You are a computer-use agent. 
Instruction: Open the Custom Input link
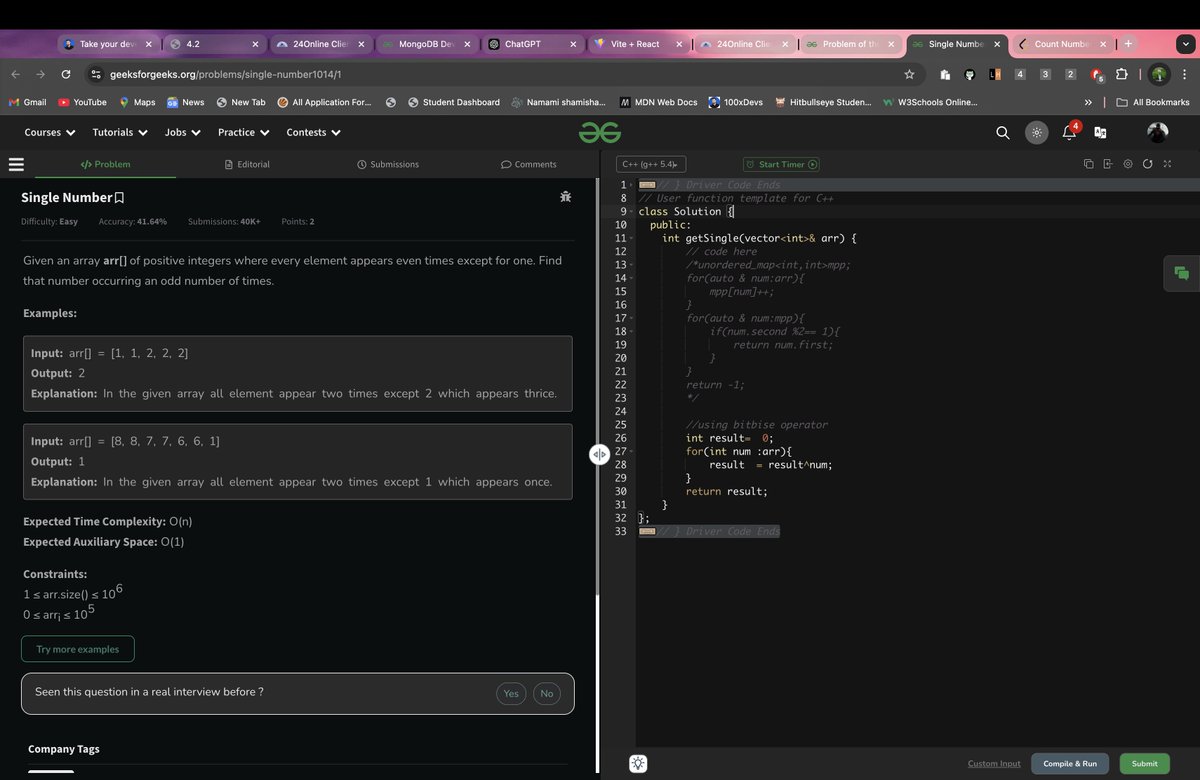[x=994, y=764]
